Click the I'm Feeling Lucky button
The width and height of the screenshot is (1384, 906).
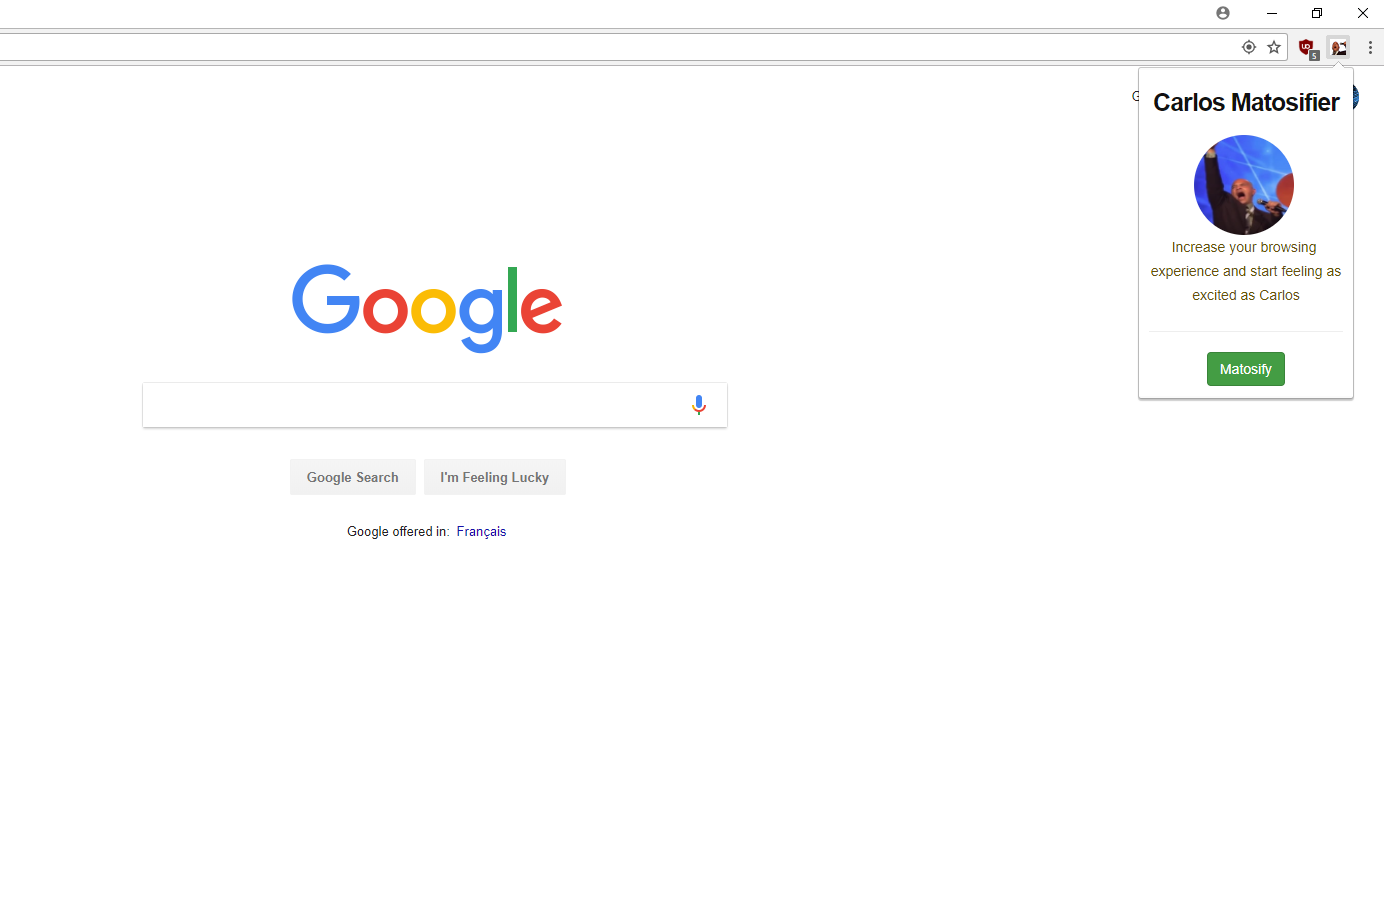495,477
